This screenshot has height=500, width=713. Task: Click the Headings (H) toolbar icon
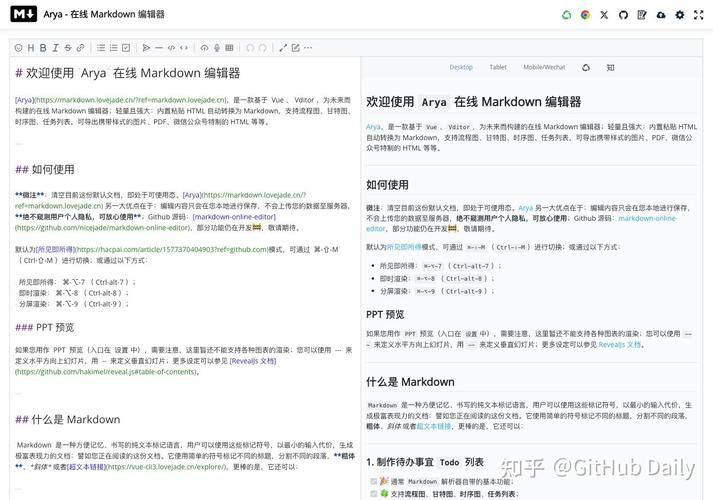coord(31,48)
